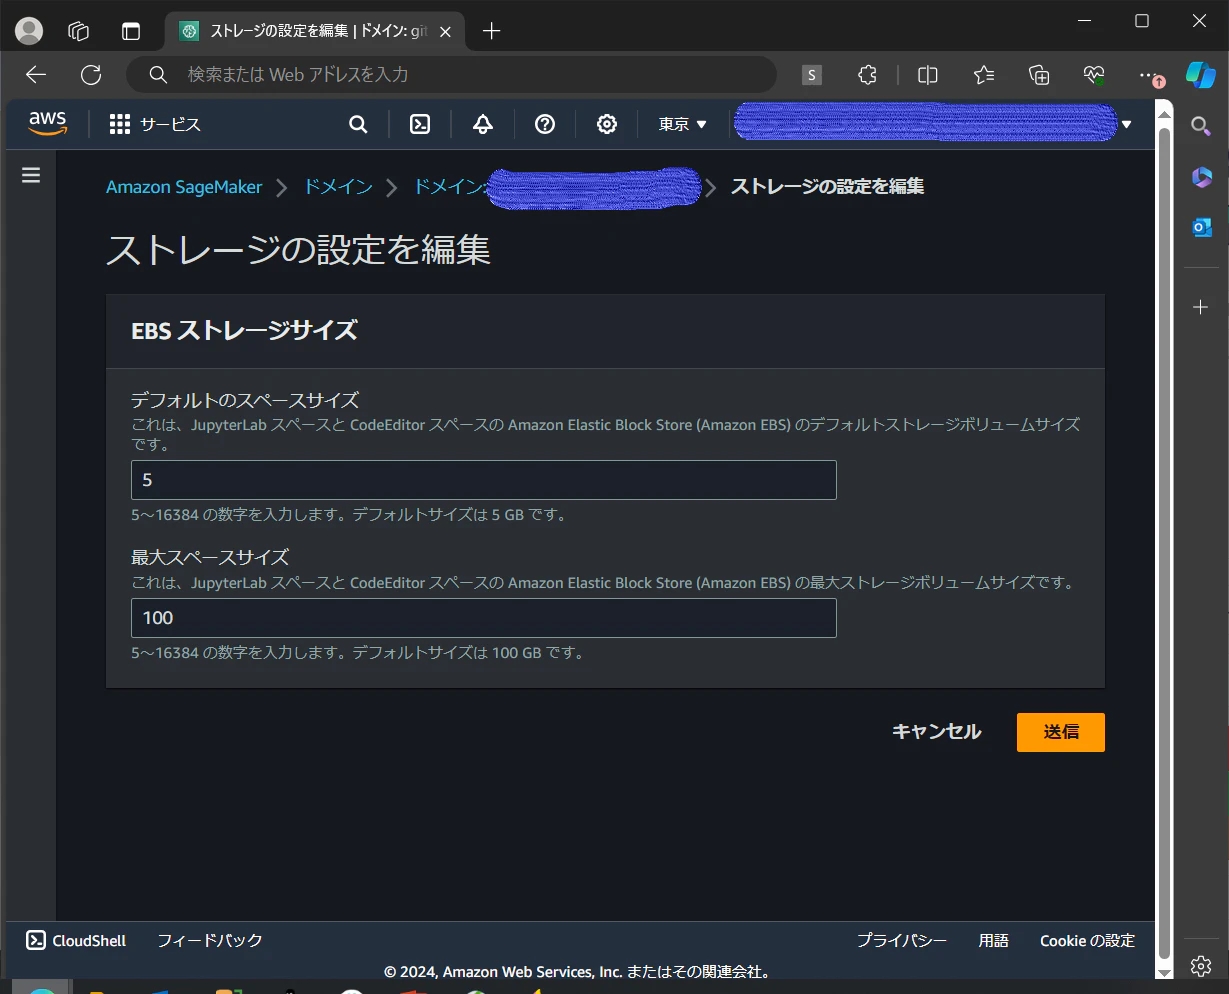Expand the left navigation hamburger menu

30,174
